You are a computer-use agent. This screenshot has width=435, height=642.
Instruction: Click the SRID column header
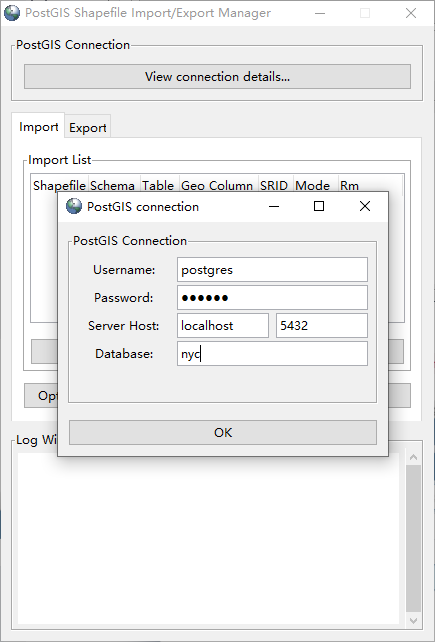[x=274, y=185]
